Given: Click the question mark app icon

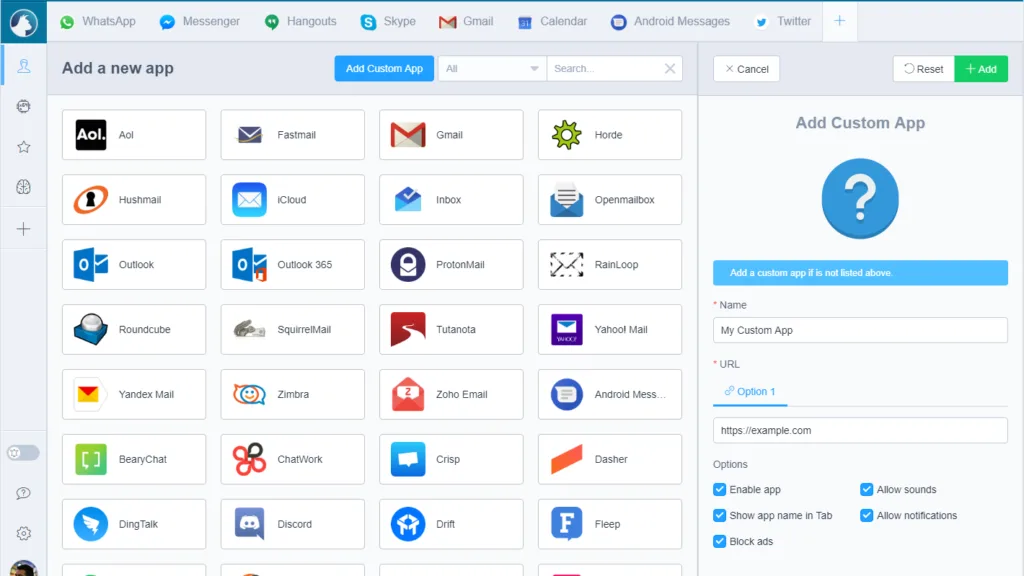Looking at the screenshot, I should click(860, 199).
